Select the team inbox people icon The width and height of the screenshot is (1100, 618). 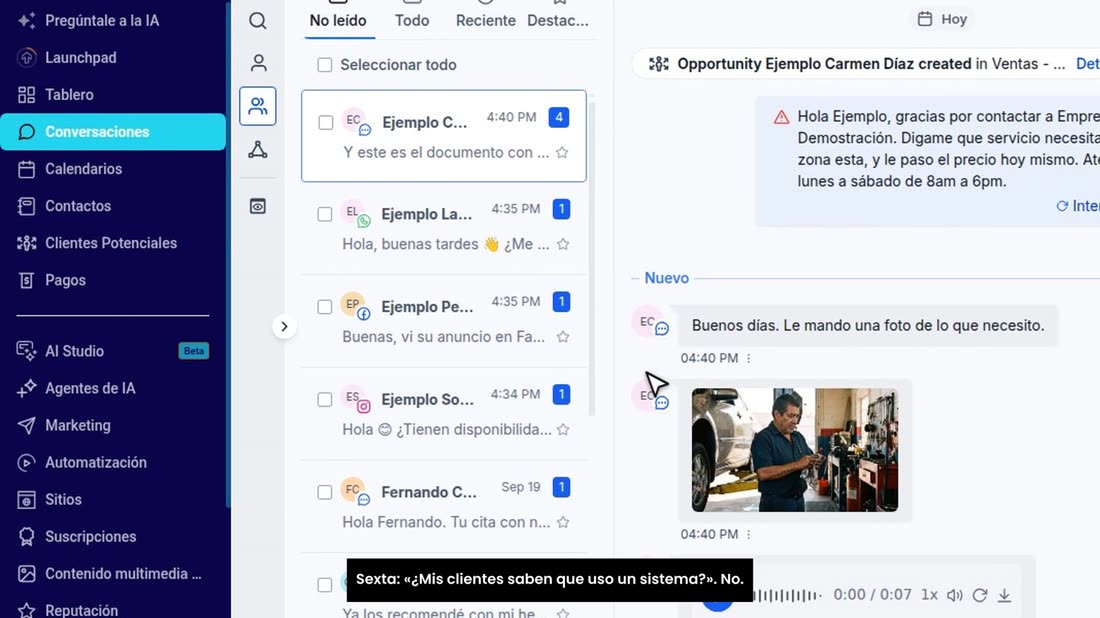coord(257,106)
